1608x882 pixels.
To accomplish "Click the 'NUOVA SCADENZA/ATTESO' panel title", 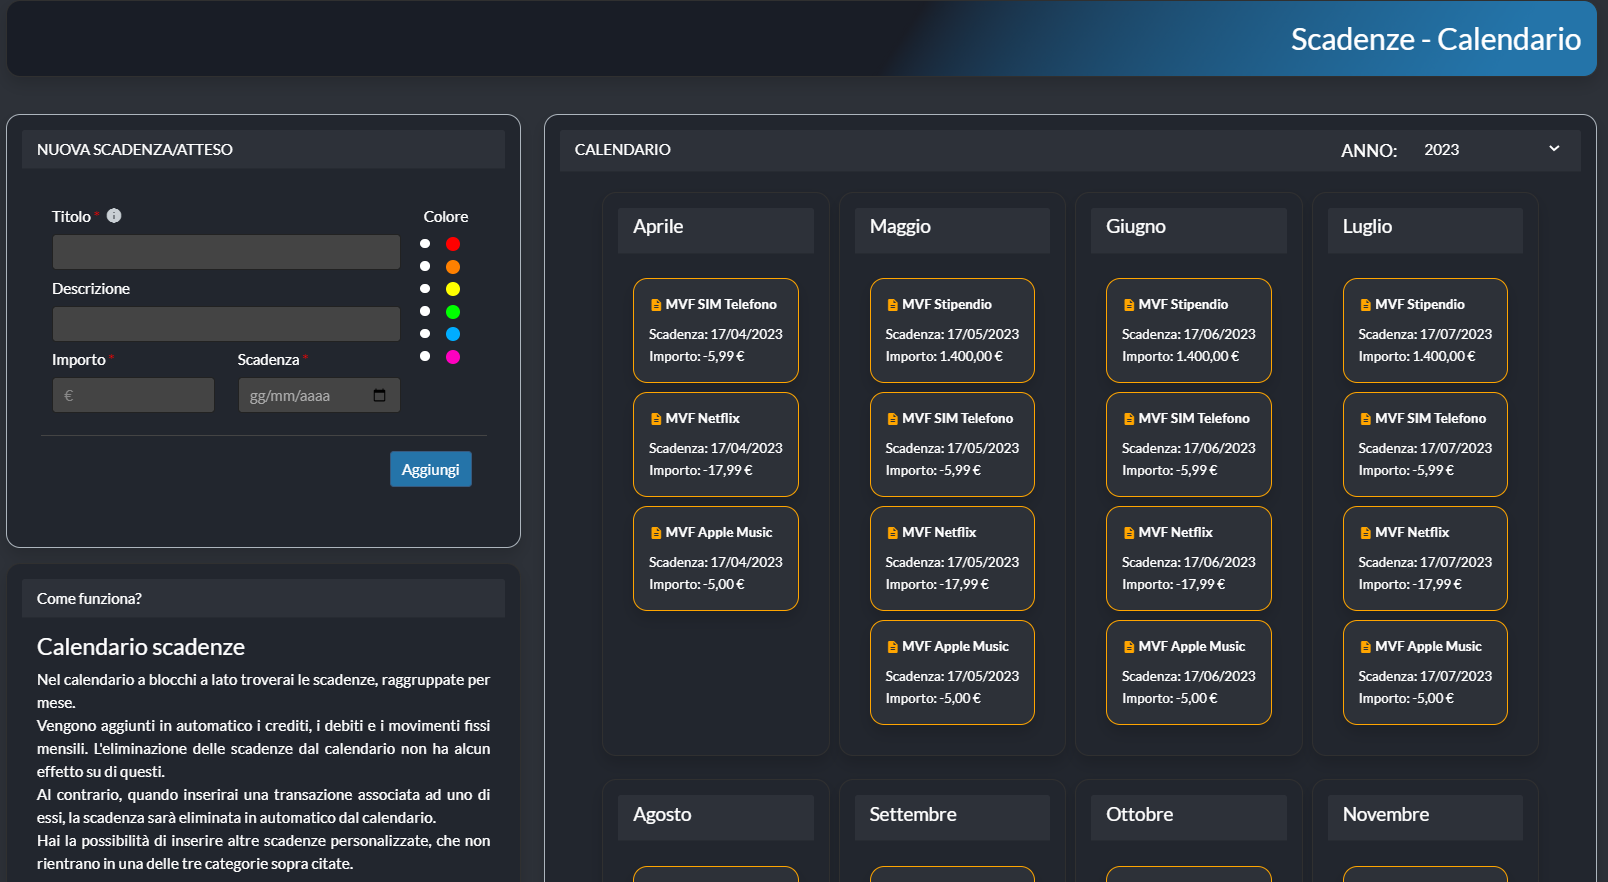I will pos(135,149).
